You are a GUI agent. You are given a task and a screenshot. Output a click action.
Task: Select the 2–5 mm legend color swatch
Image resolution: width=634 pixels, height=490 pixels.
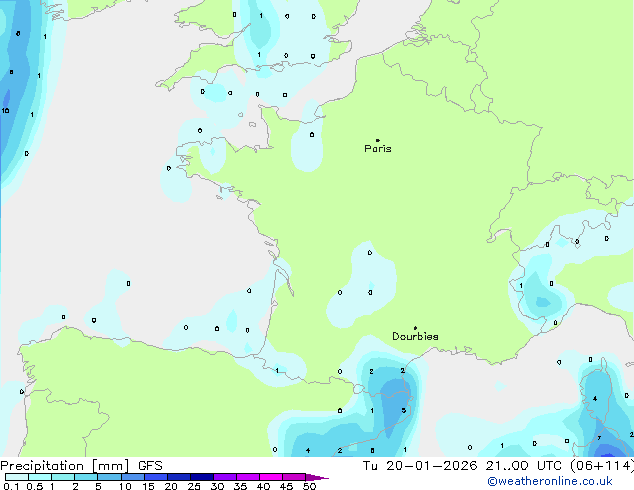point(86,477)
